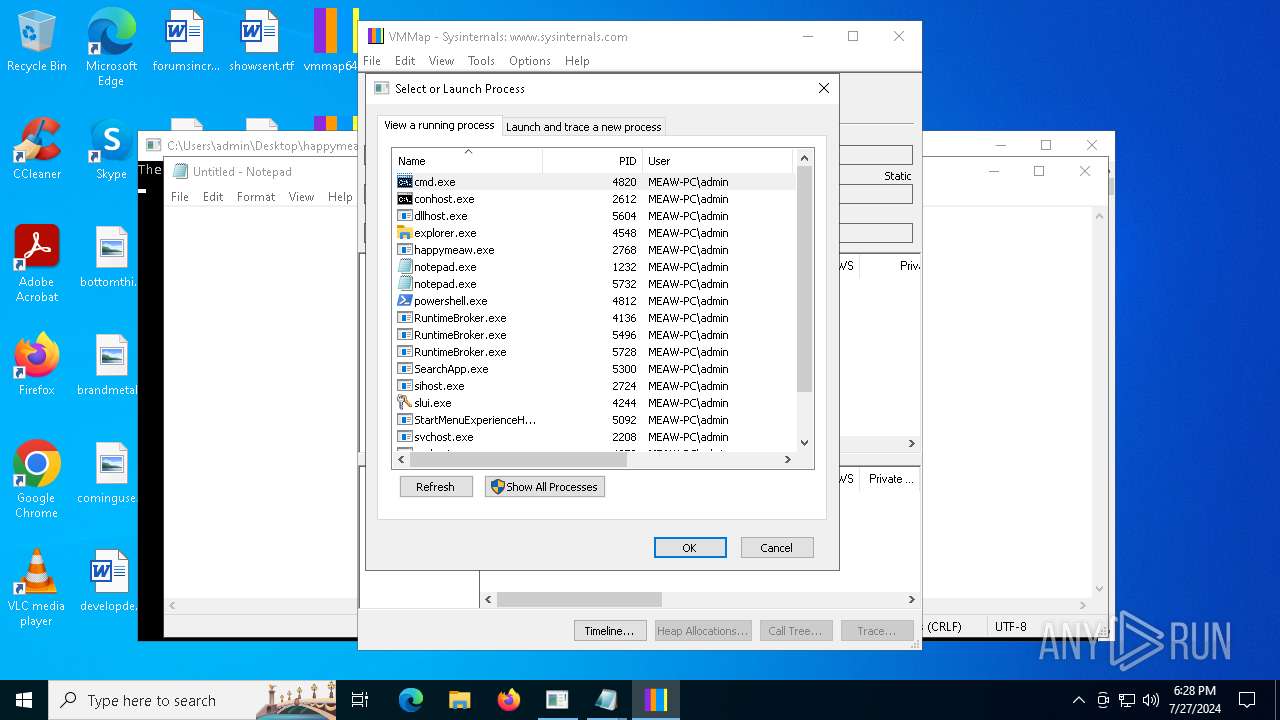Viewport: 1280px width, 720px height.
Task: Switch to Launch and trace a new process tab
Action: tap(583, 127)
